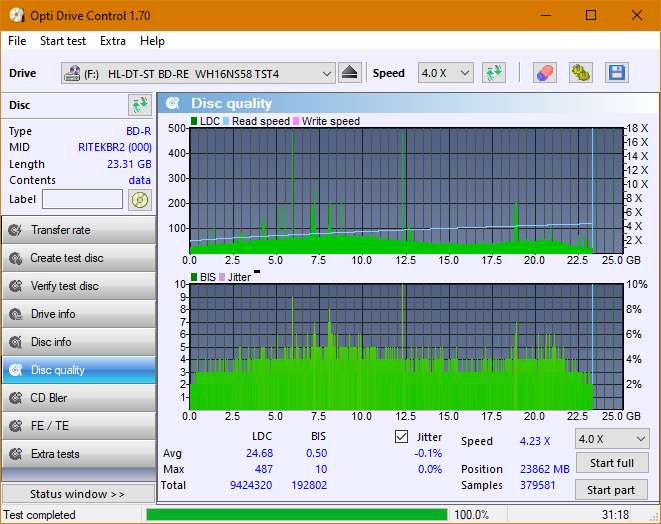Click the BIS avg 0.50 value

(317, 453)
